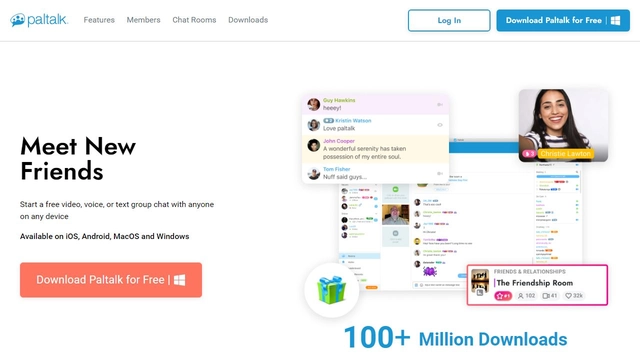Open the Features menu item

(99, 20)
